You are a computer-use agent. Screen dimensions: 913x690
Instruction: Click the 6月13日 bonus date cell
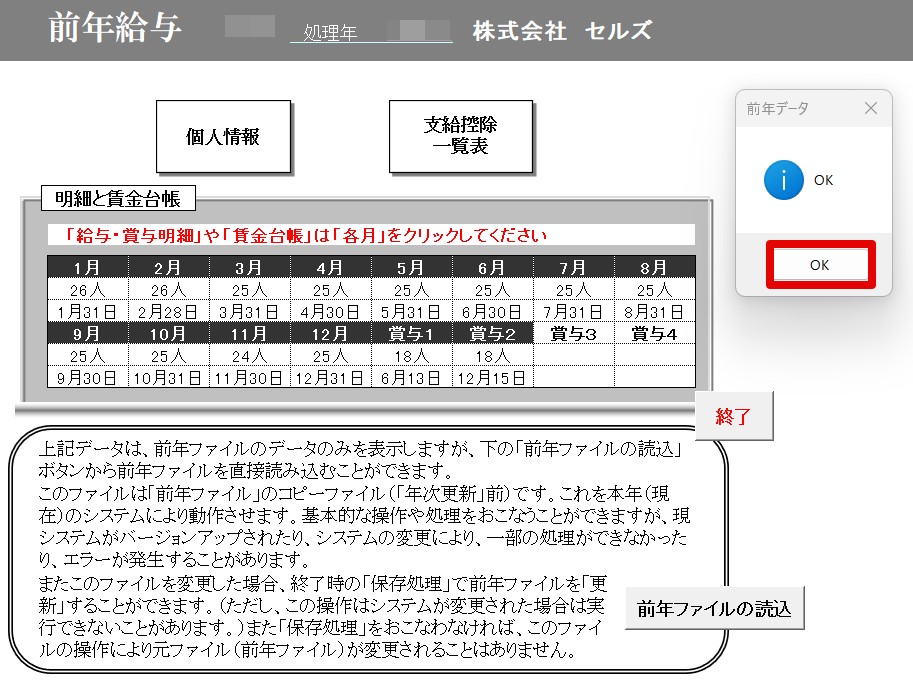click(412, 378)
